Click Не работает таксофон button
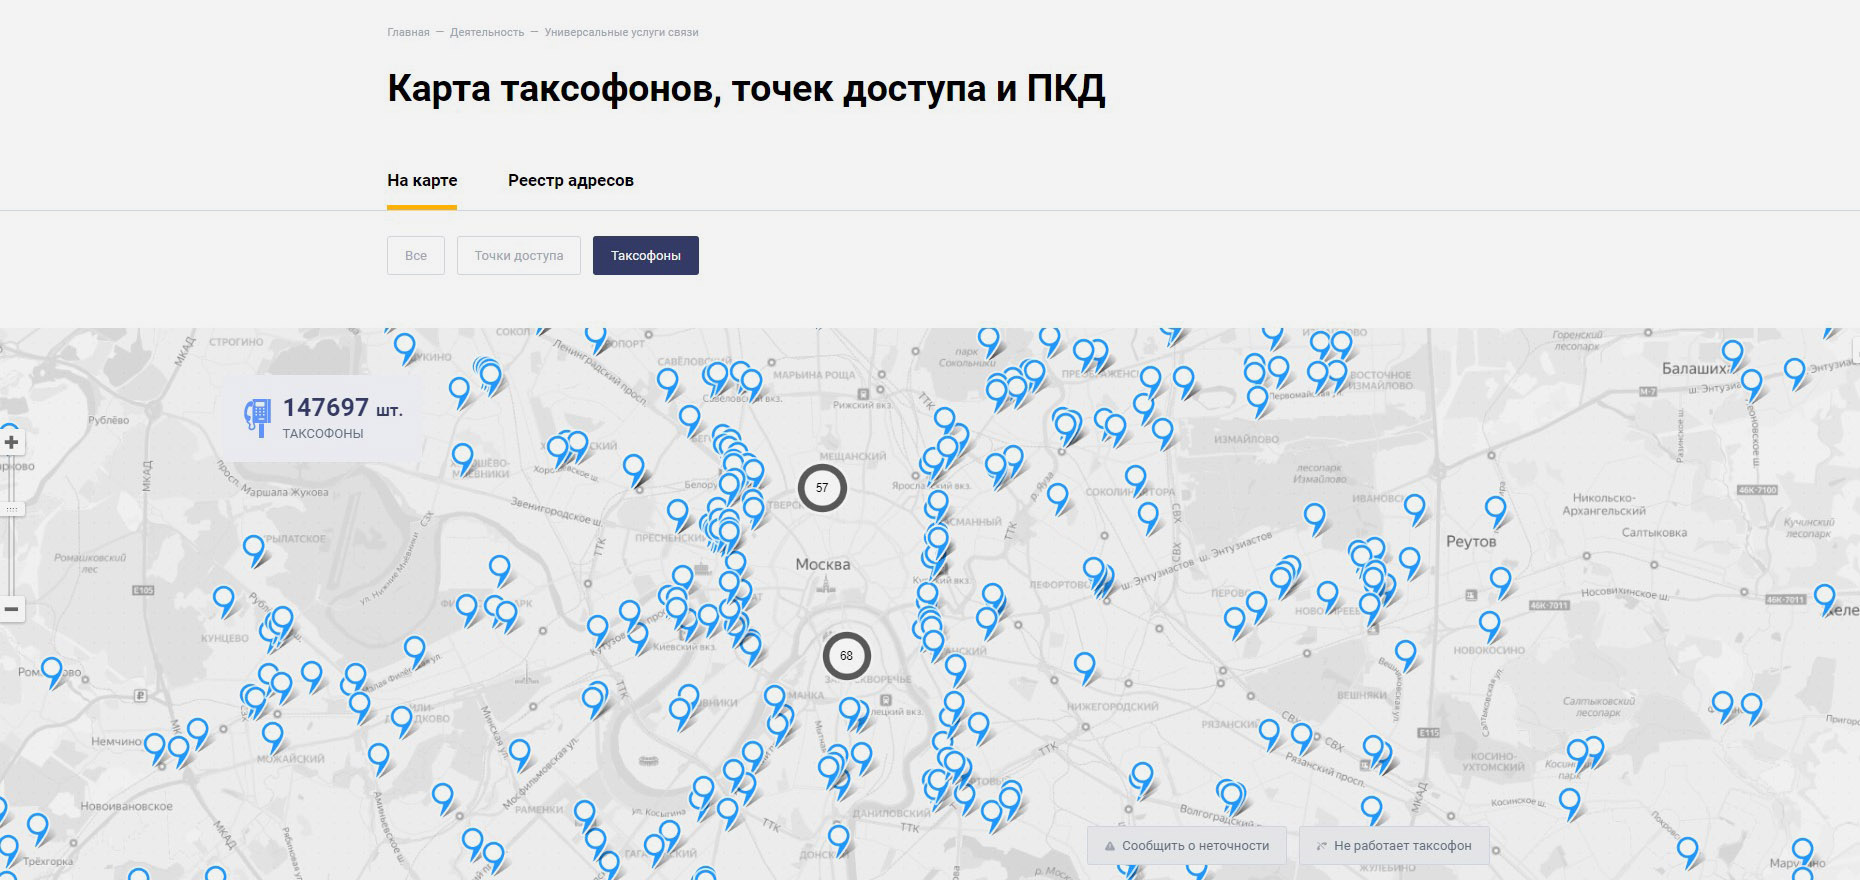 pyautogui.click(x=1394, y=845)
